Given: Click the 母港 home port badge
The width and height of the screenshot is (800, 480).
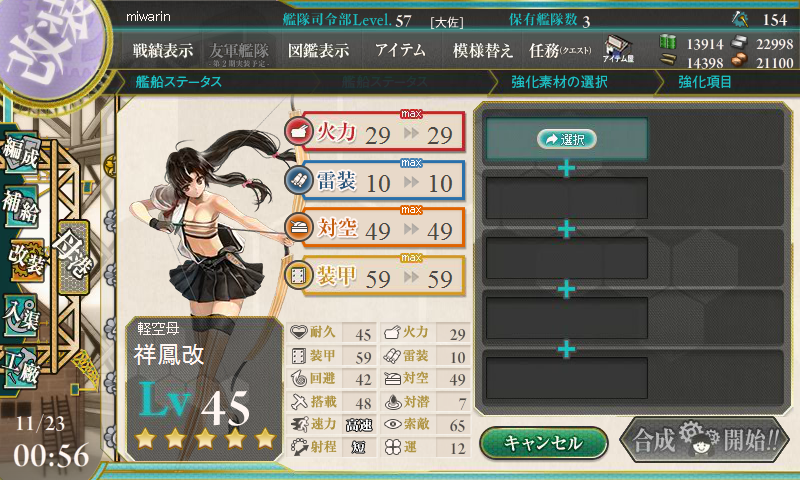Looking at the screenshot, I should click(74, 256).
